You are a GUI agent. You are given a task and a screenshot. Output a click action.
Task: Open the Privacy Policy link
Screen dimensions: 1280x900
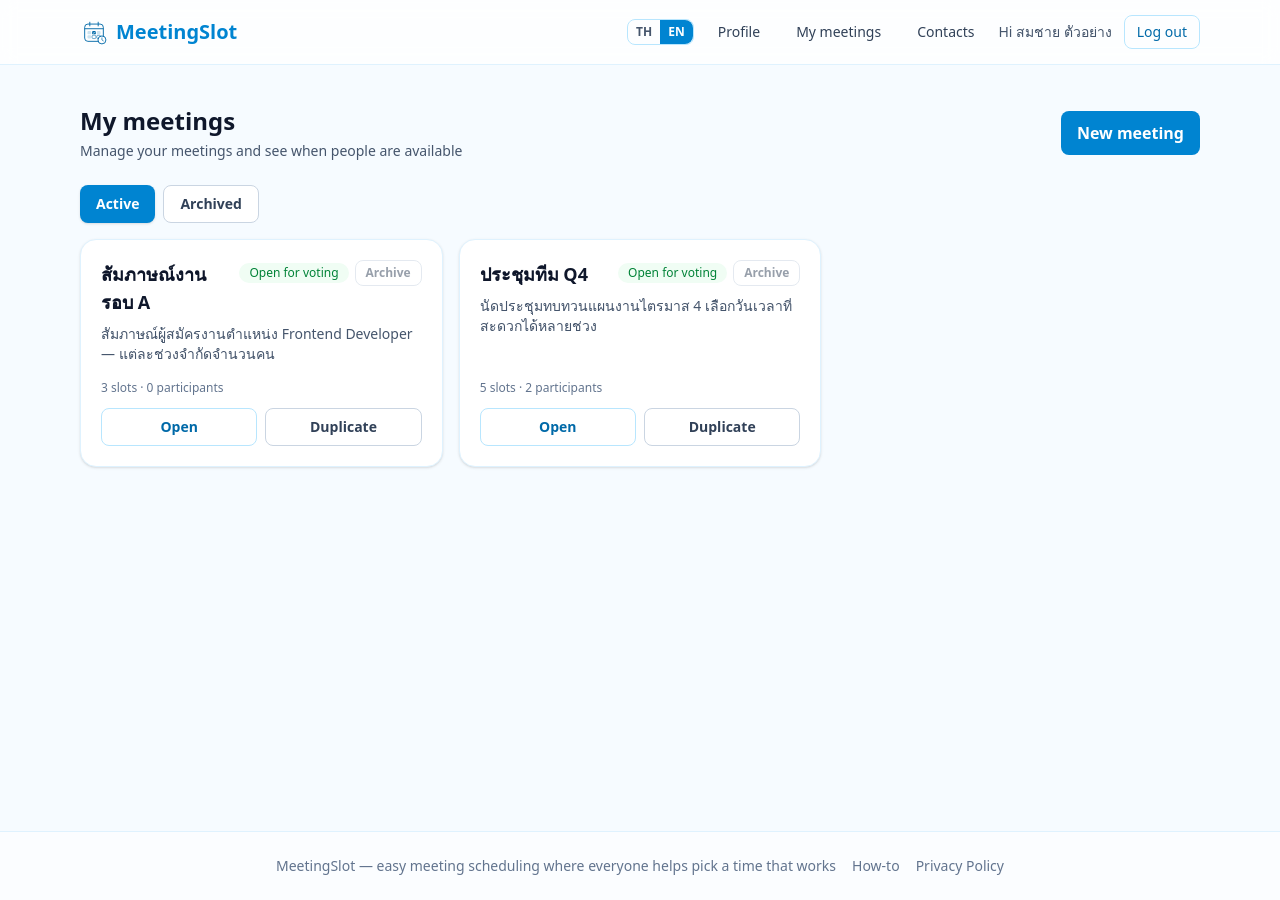[960, 866]
